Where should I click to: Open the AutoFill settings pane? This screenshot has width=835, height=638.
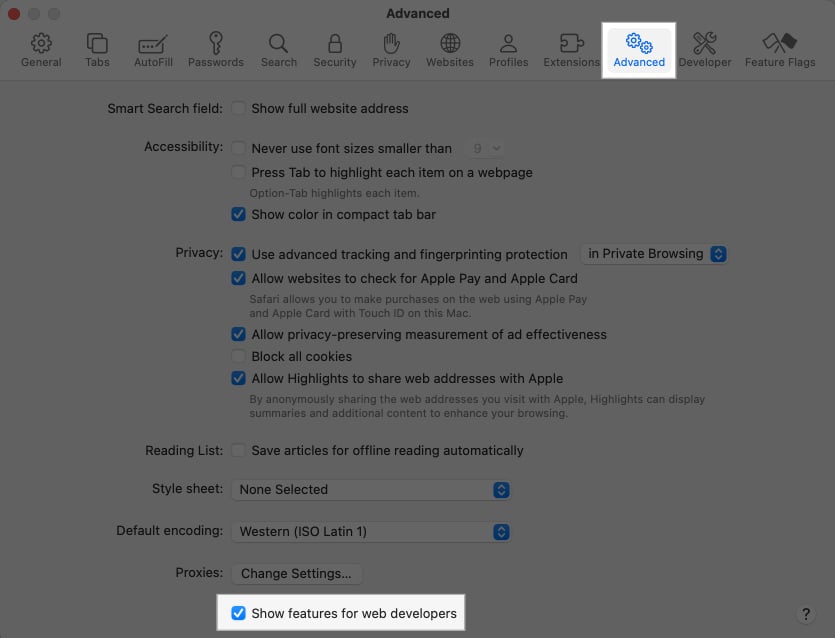(x=153, y=51)
